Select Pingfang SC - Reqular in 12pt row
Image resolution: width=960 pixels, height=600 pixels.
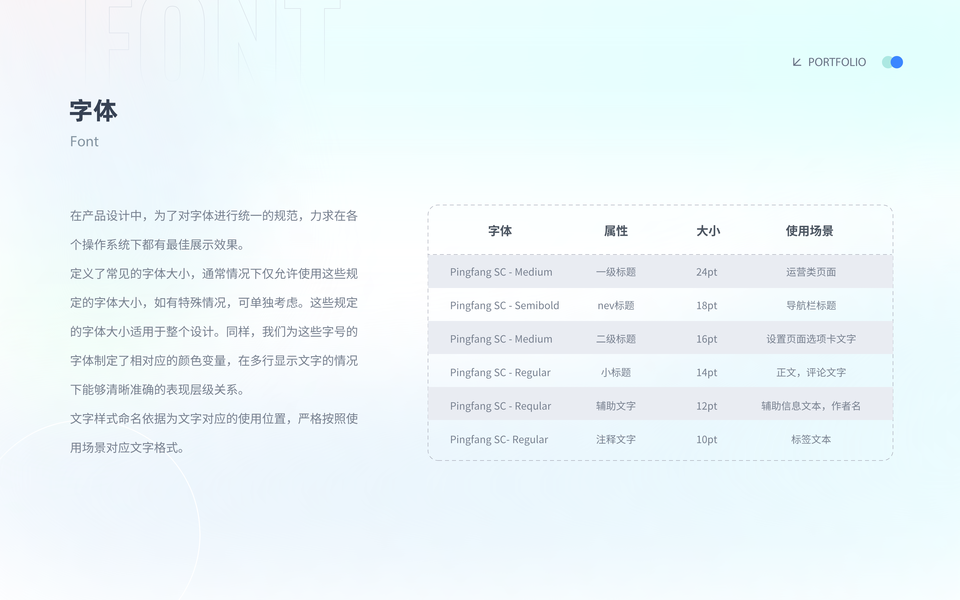tap(500, 406)
